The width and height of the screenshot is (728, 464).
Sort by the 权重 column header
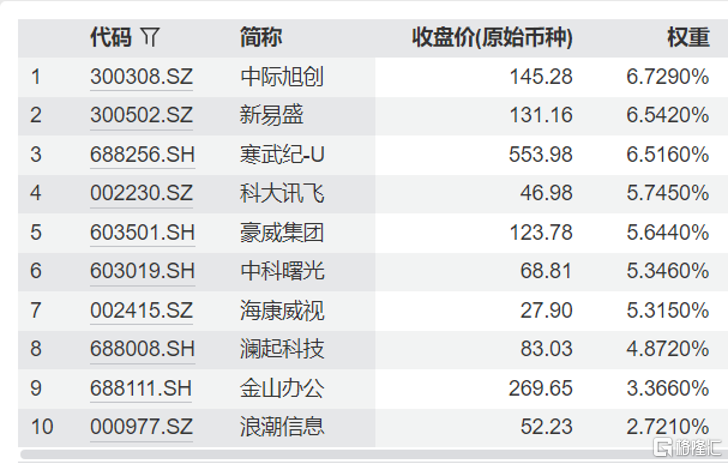pyautogui.click(x=689, y=37)
